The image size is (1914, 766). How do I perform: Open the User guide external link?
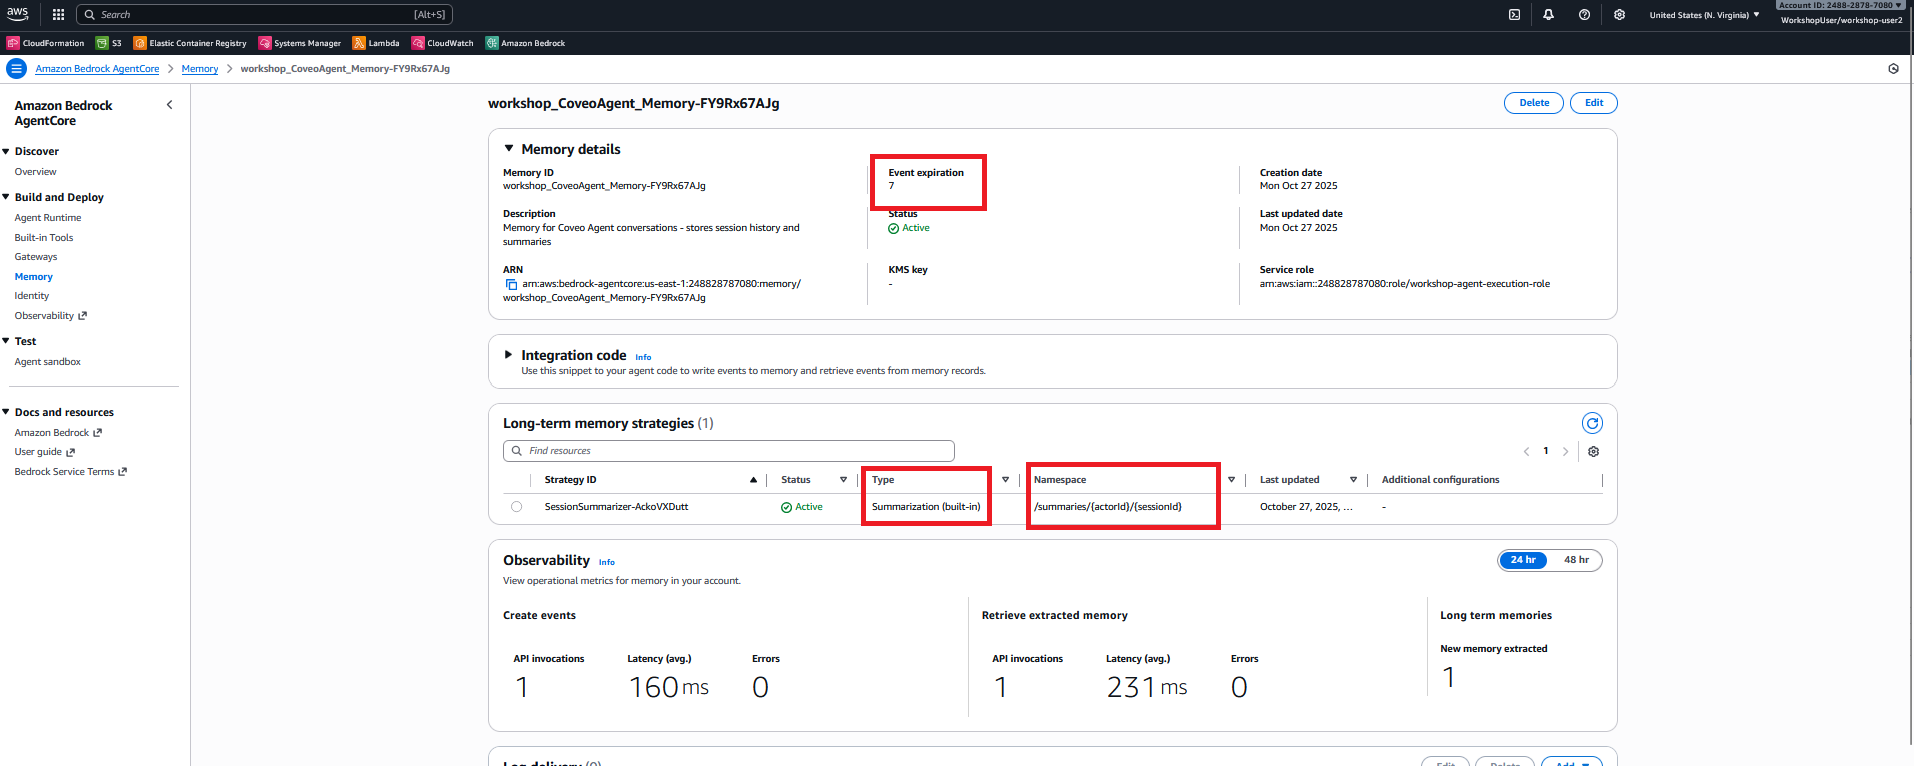point(45,452)
